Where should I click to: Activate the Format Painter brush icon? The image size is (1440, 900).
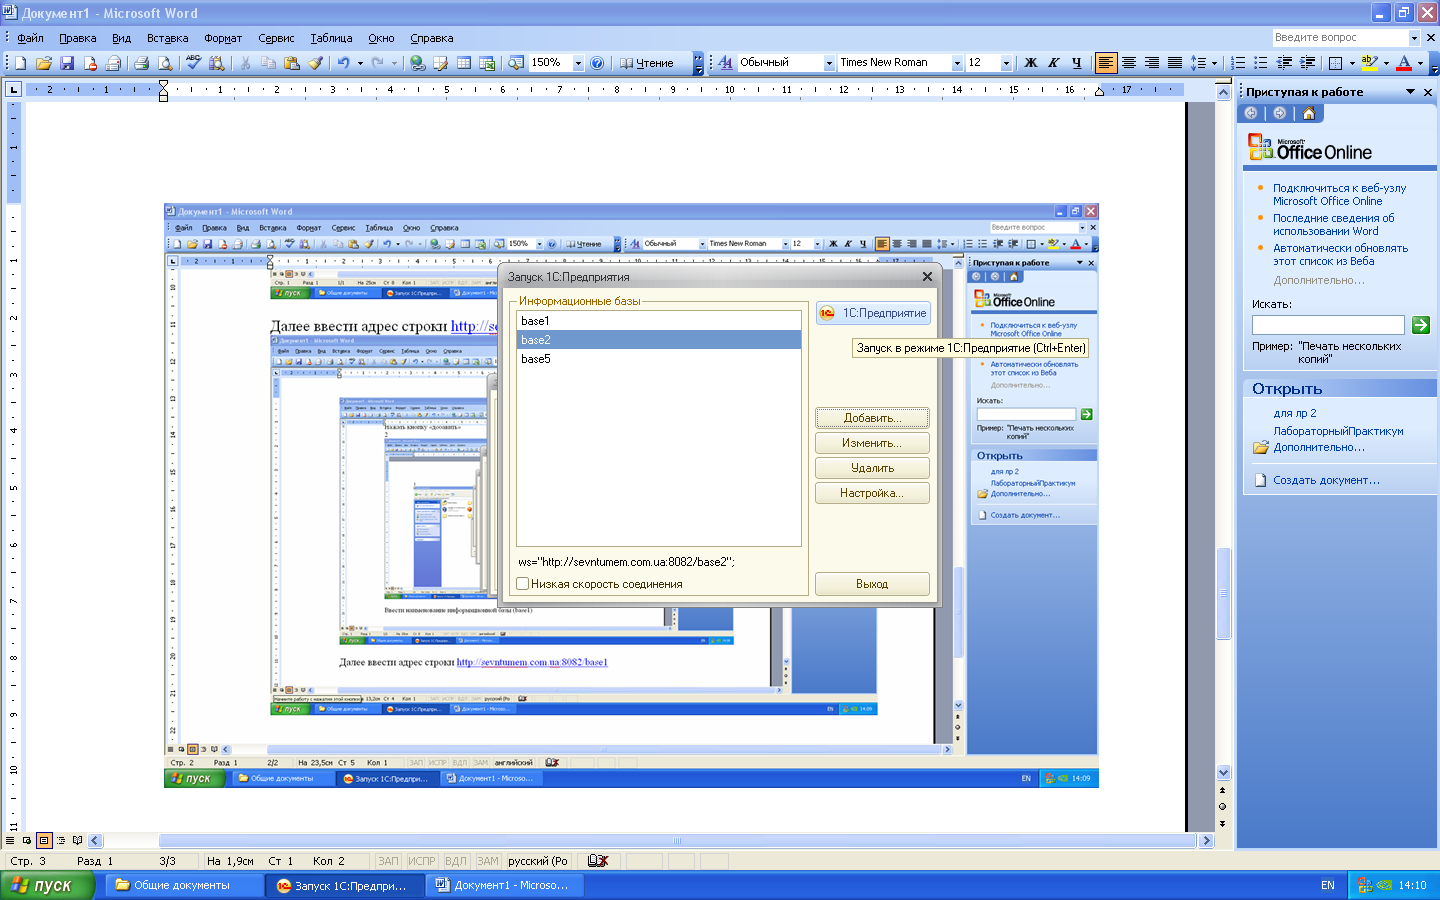pyautogui.click(x=315, y=63)
